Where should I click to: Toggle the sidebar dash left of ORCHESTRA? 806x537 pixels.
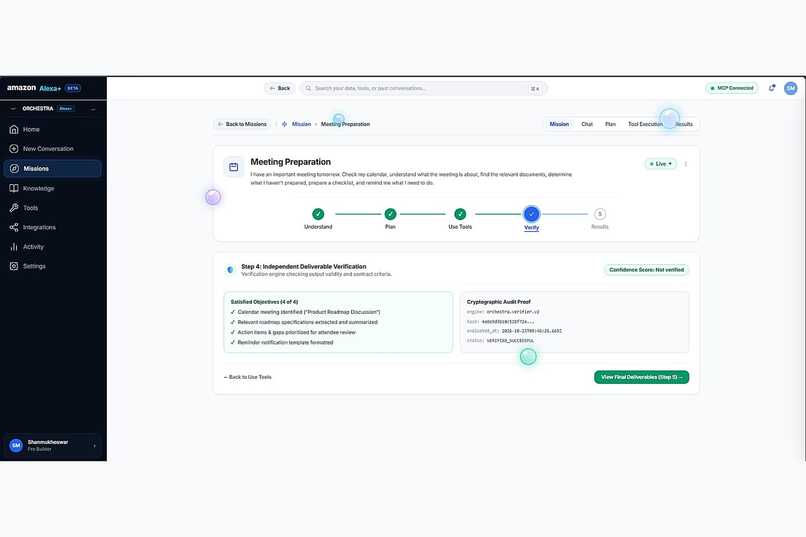tap(13, 109)
